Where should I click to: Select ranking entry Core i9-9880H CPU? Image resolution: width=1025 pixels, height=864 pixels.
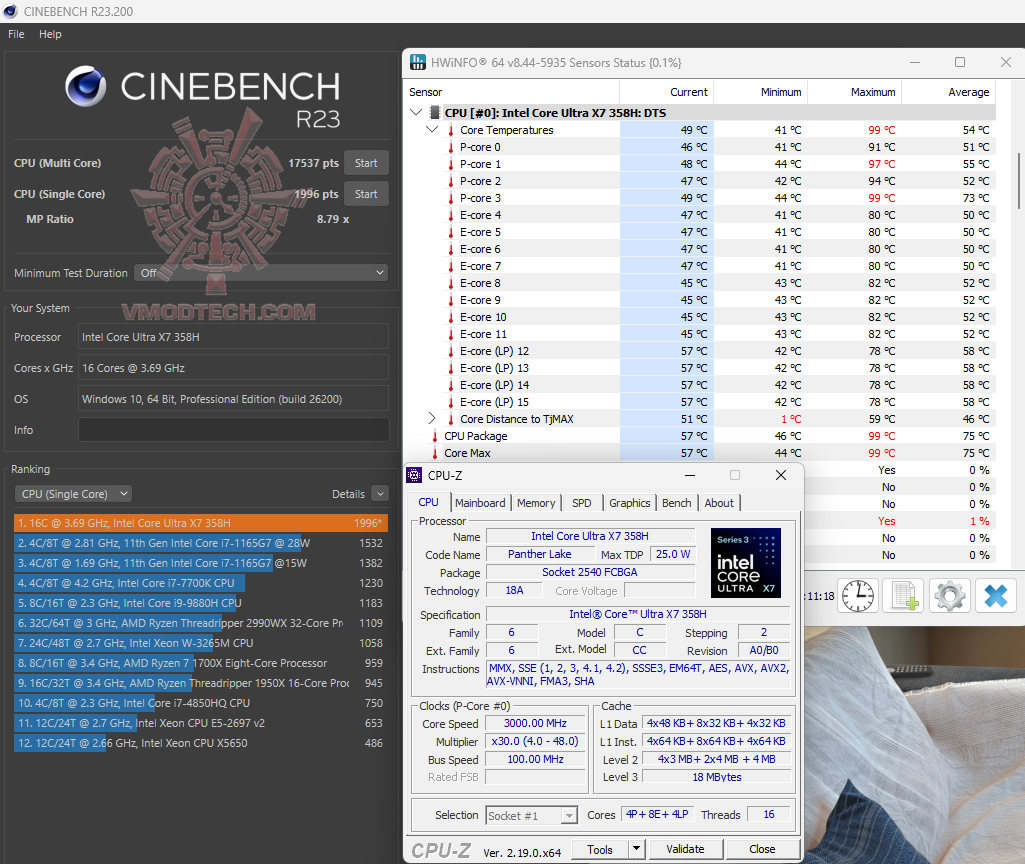201,603
